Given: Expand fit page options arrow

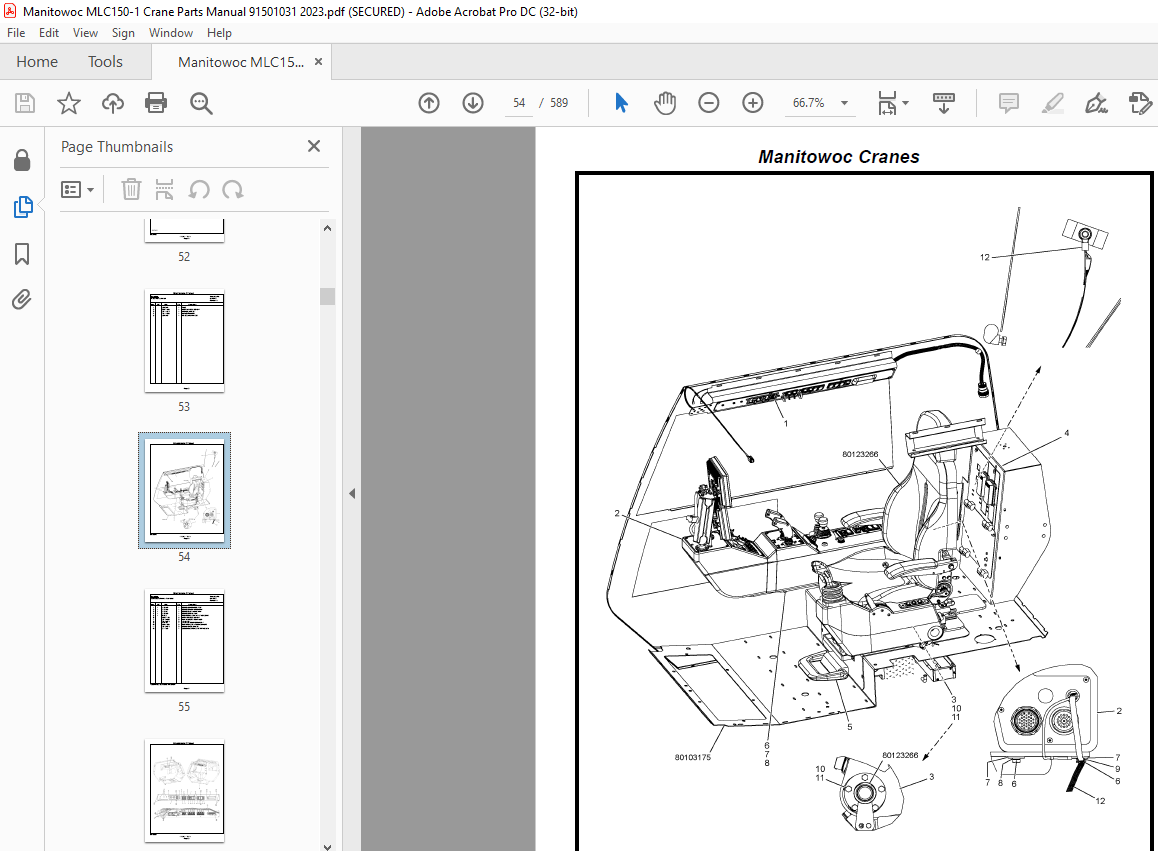Looking at the screenshot, I should 905,103.
